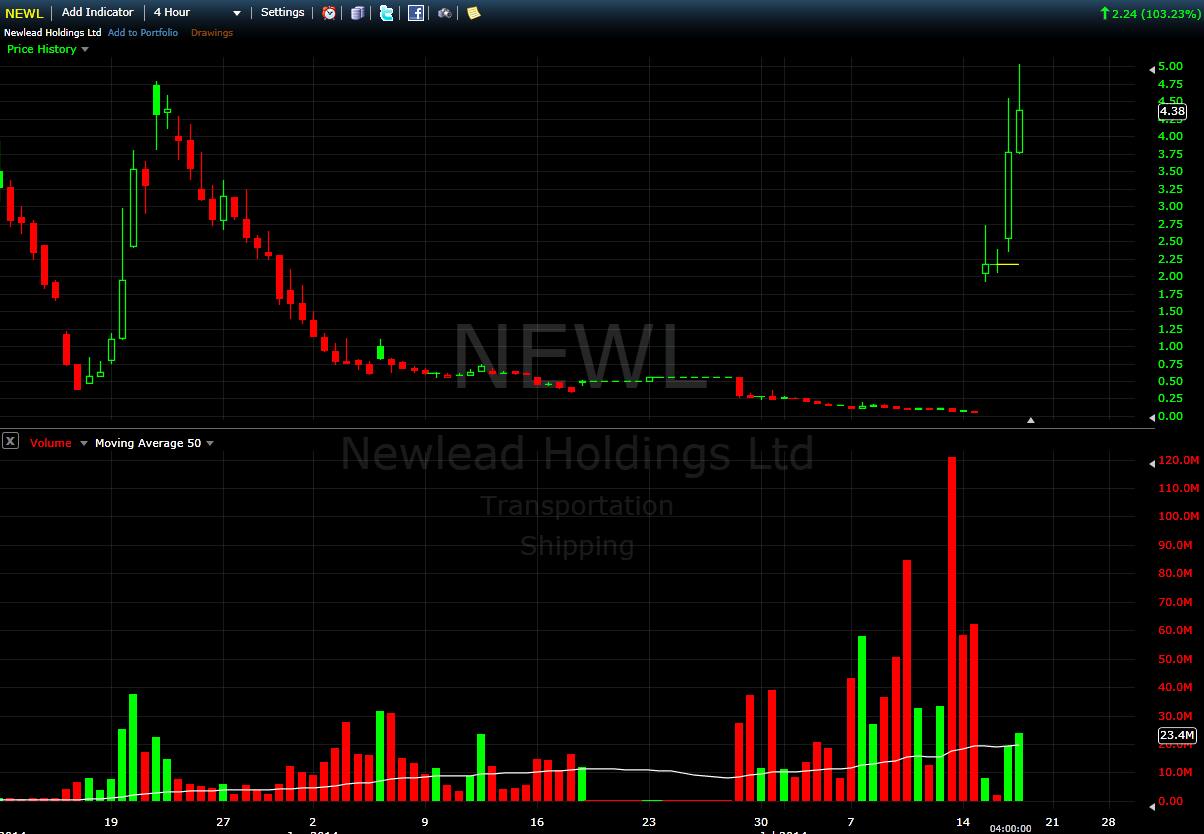Click the date label 30 on time axis
This screenshot has width=1204, height=834.
pos(762,822)
